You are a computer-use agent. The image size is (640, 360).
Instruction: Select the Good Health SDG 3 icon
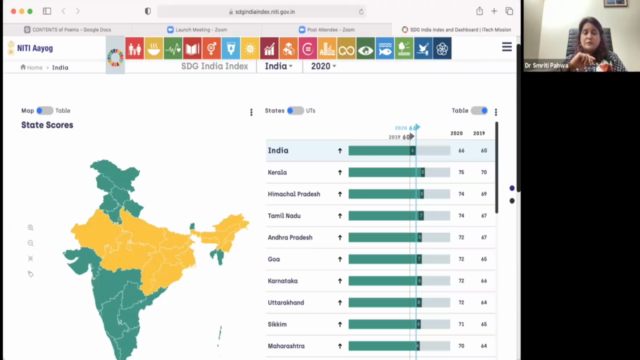173,49
